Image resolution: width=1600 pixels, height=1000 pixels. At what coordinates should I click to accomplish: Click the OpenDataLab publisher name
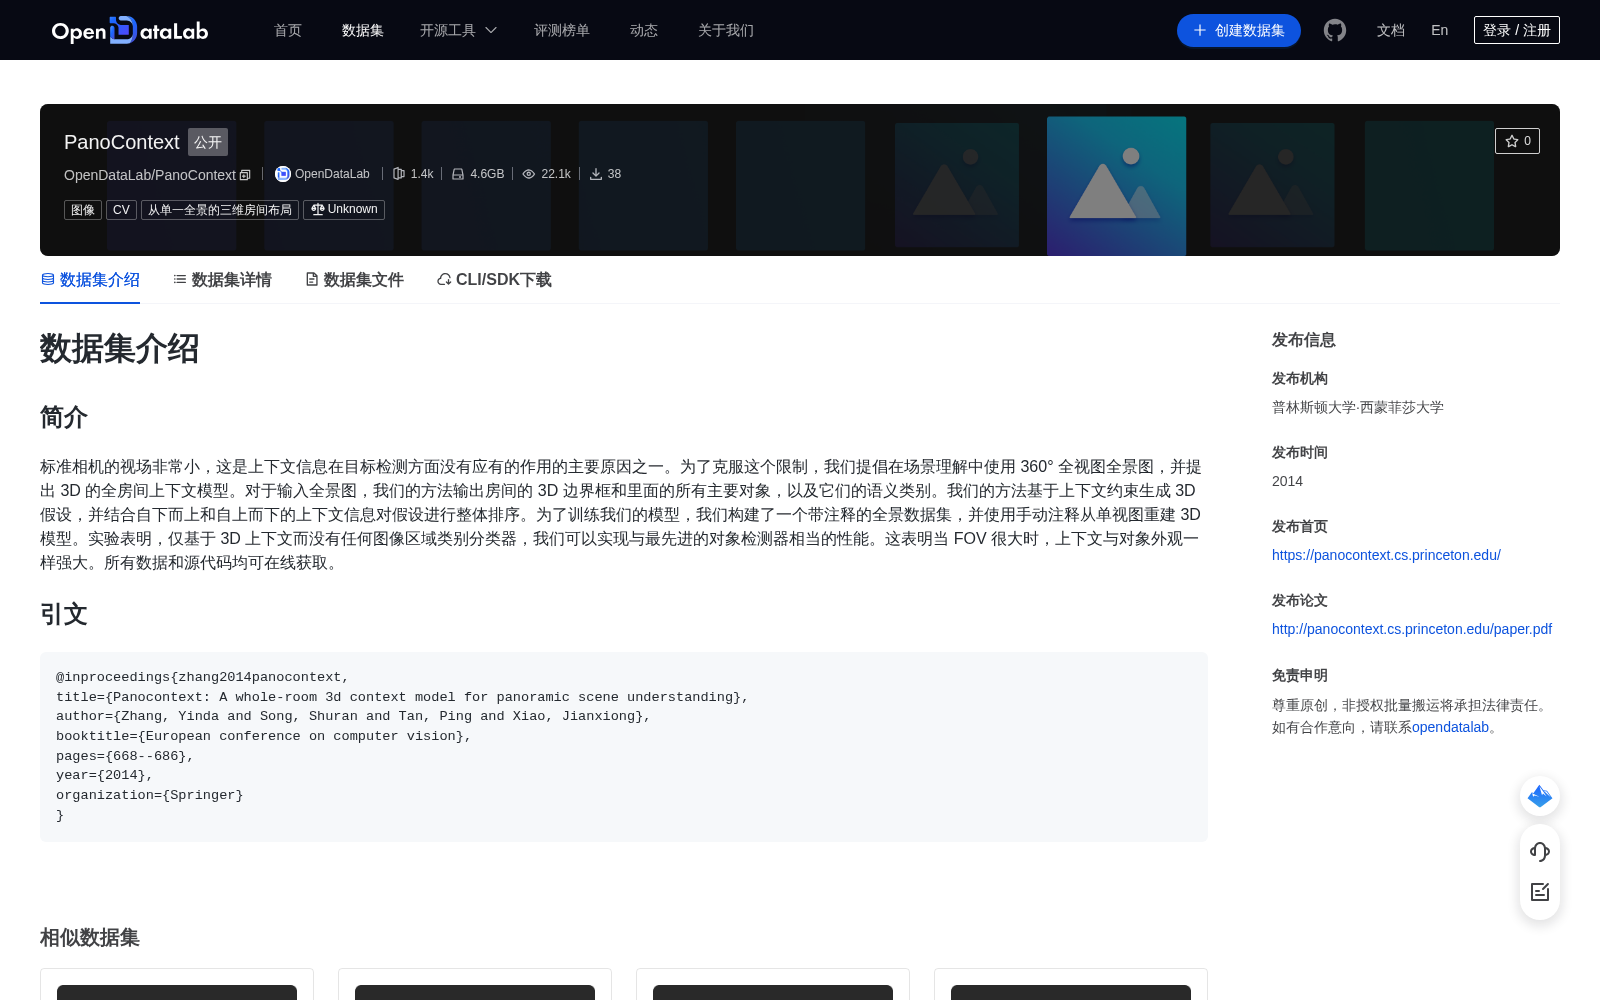pos(332,174)
